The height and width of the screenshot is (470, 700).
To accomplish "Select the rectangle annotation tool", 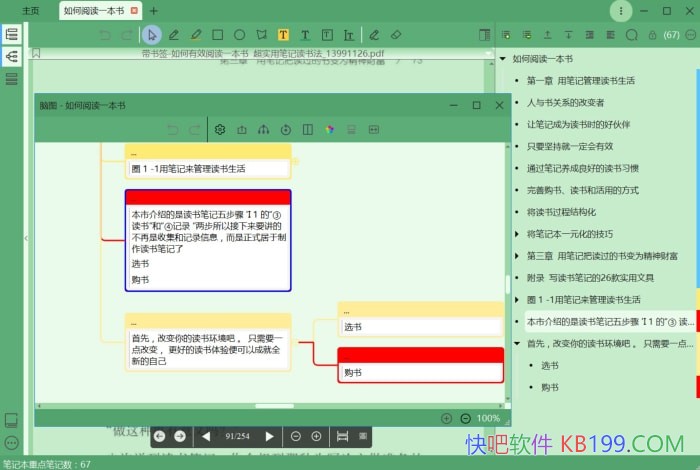I will click(217, 35).
